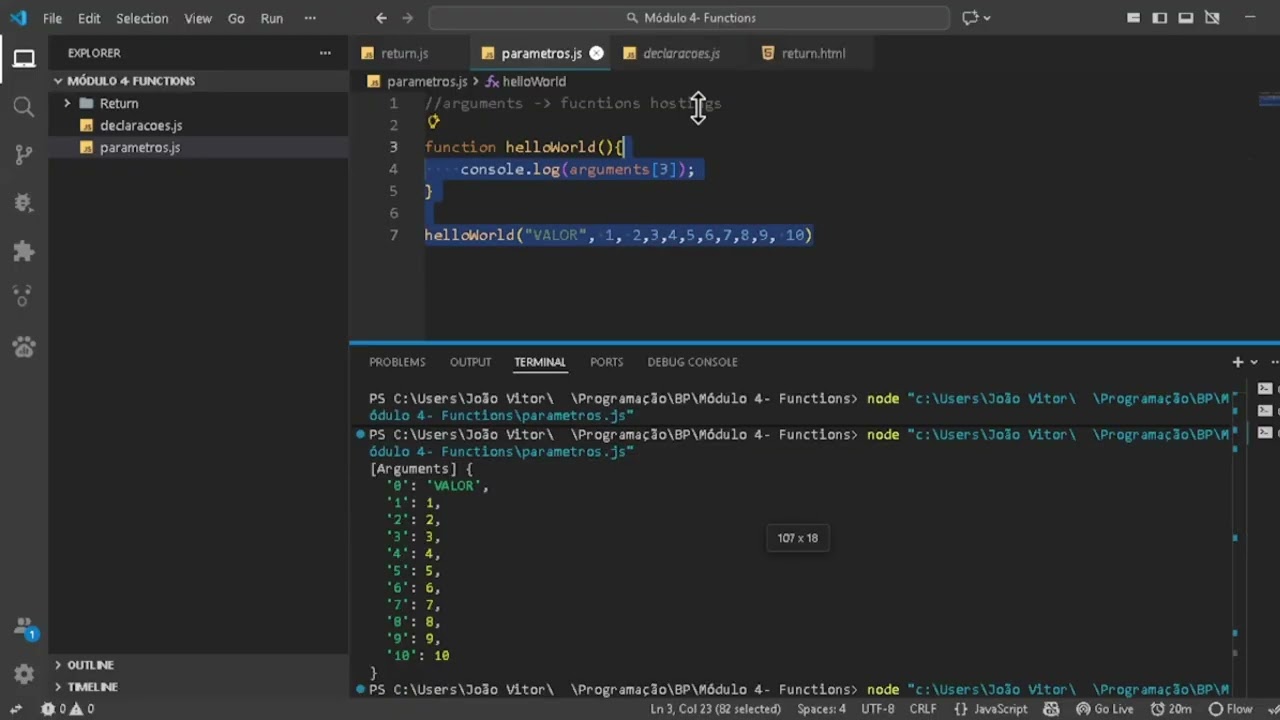This screenshot has height=720, width=1280.
Task: Close the parametros.js editor tab
Action: [596, 53]
